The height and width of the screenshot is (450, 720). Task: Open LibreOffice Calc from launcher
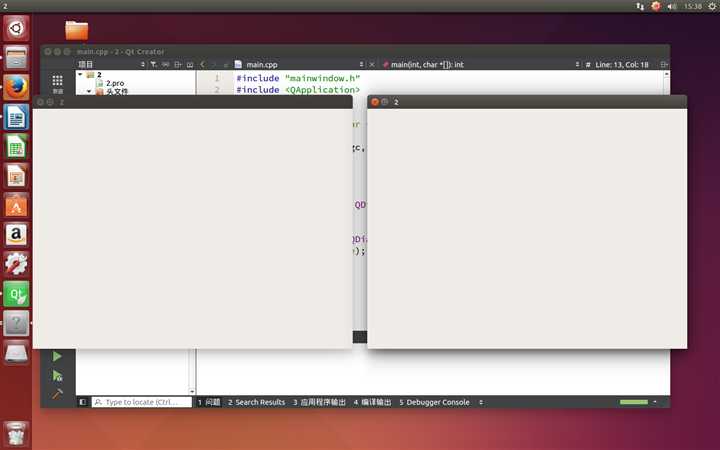point(16,146)
